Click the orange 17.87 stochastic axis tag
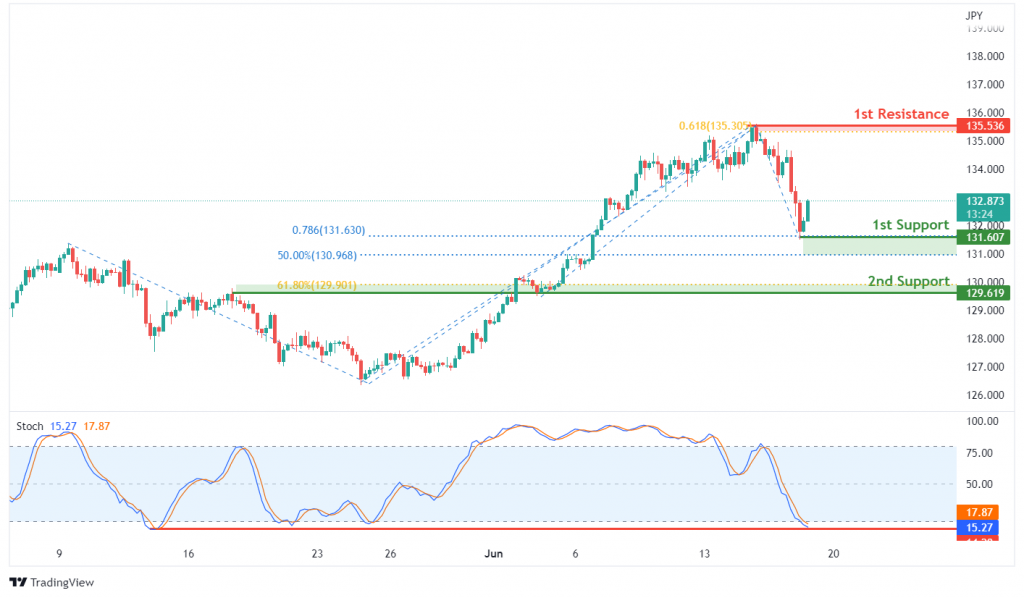 pyautogui.click(x=978, y=512)
